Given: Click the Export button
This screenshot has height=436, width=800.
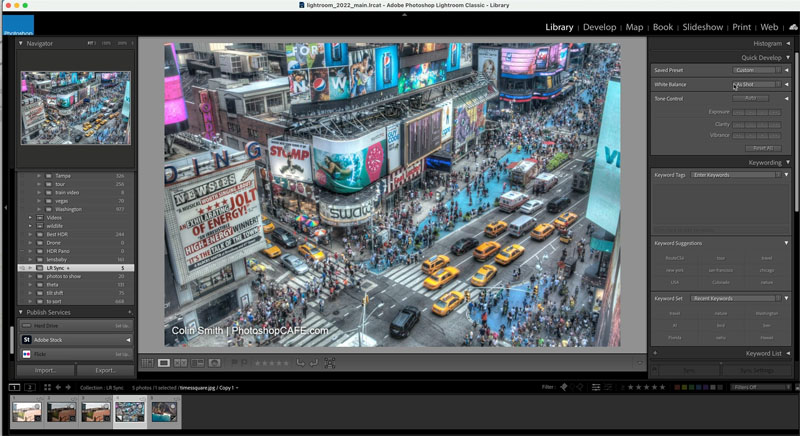Looking at the screenshot, I should click(x=105, y=370).
